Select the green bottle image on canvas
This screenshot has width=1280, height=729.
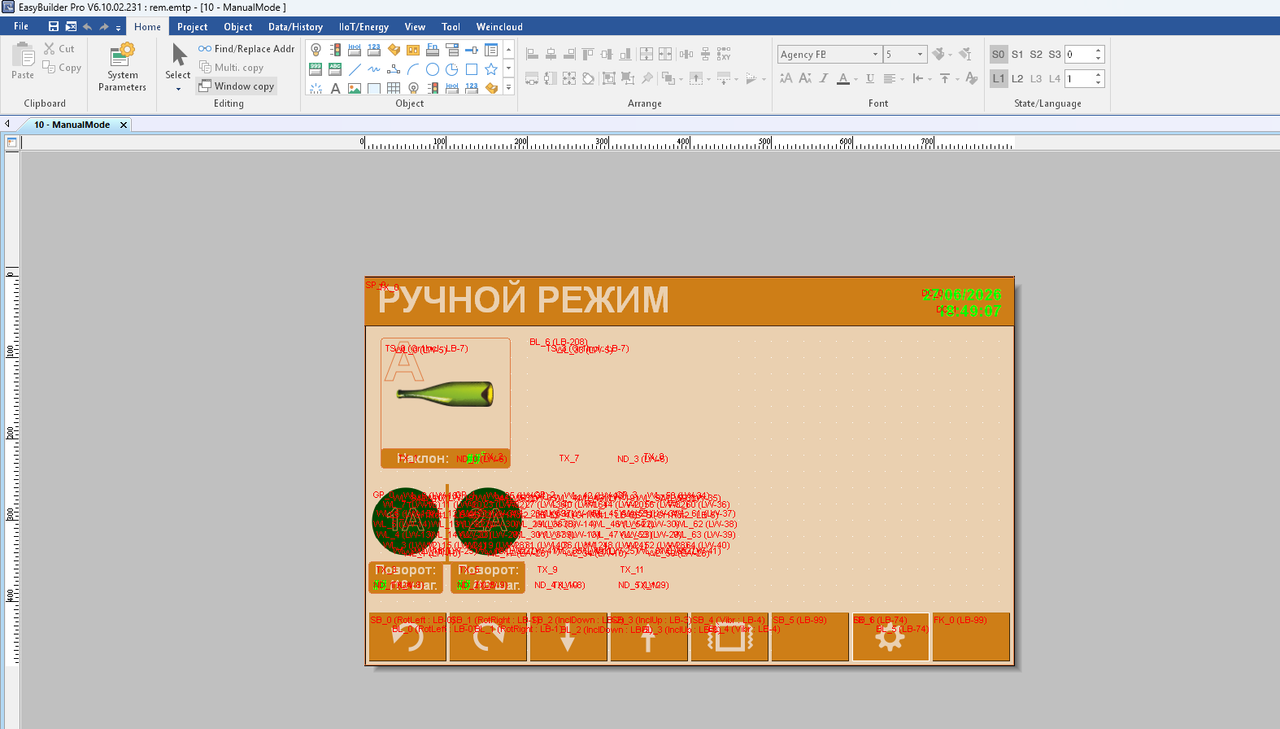point(445,393)
